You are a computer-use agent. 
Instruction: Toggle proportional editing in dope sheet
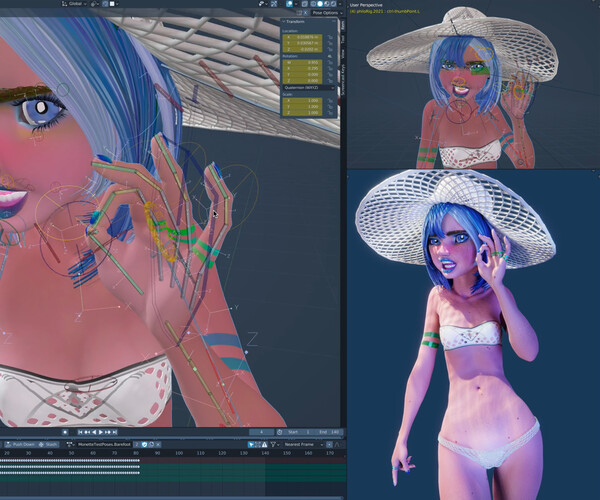click(329, 444)
